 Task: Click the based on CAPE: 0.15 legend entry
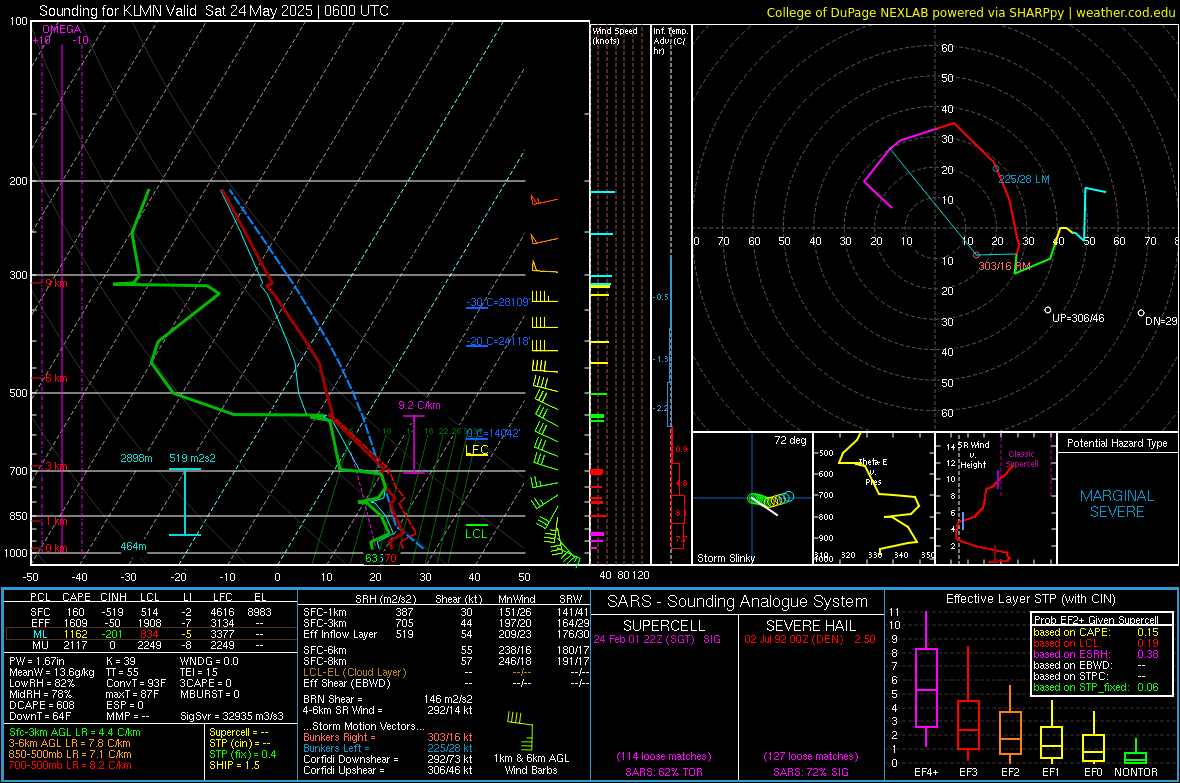1096,632
